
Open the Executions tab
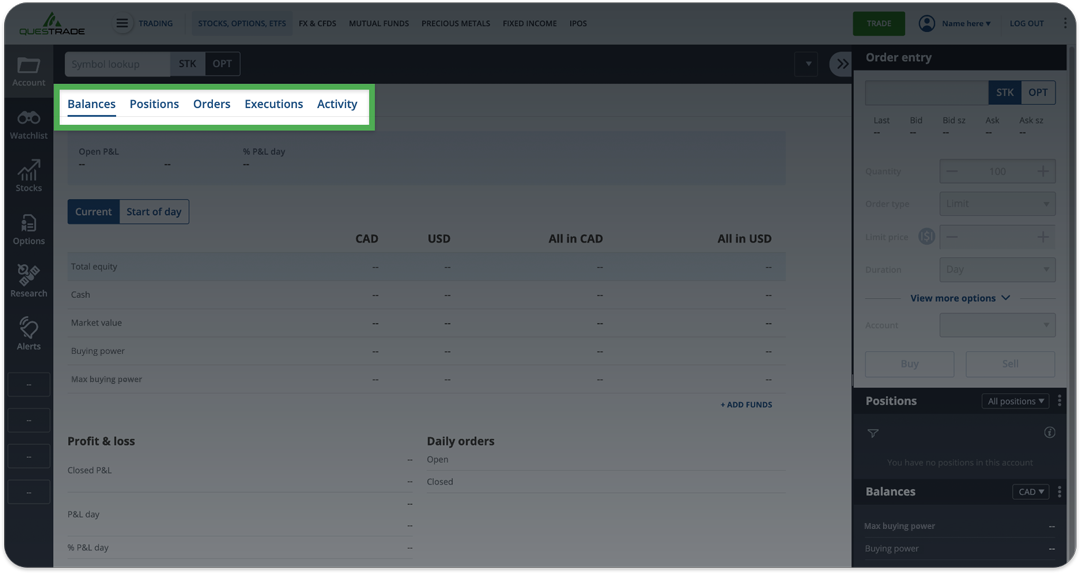273,104
